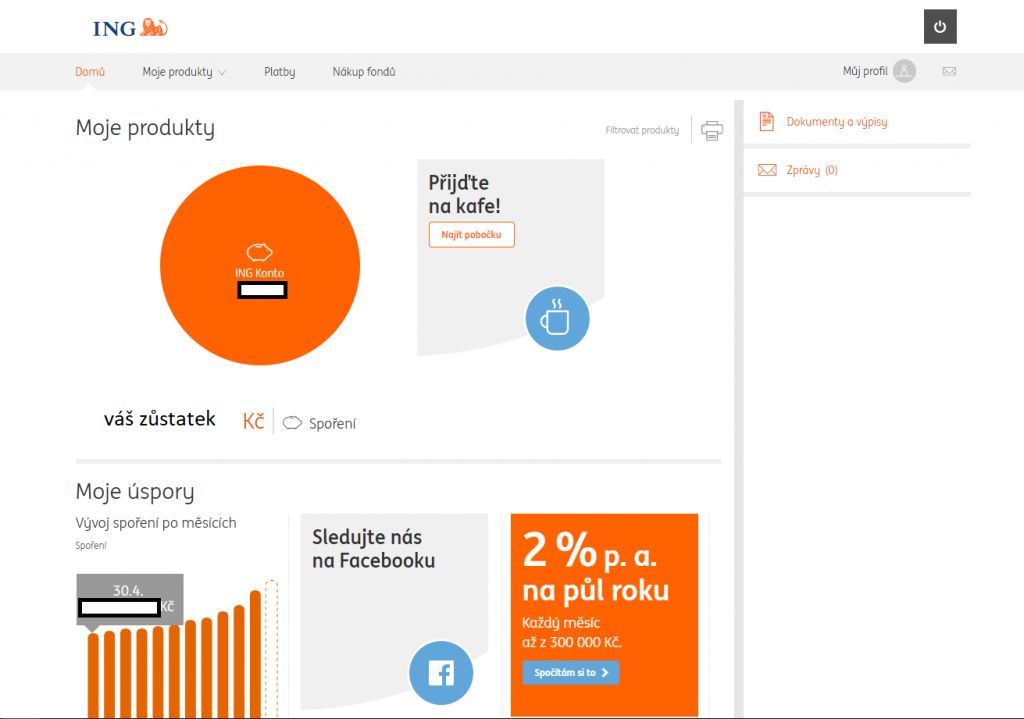Image resolution: width=1024 pixels, height=719 pixels.
Task: Open the Sledujte nás na Facebooku banner
Action: point(394,611)
